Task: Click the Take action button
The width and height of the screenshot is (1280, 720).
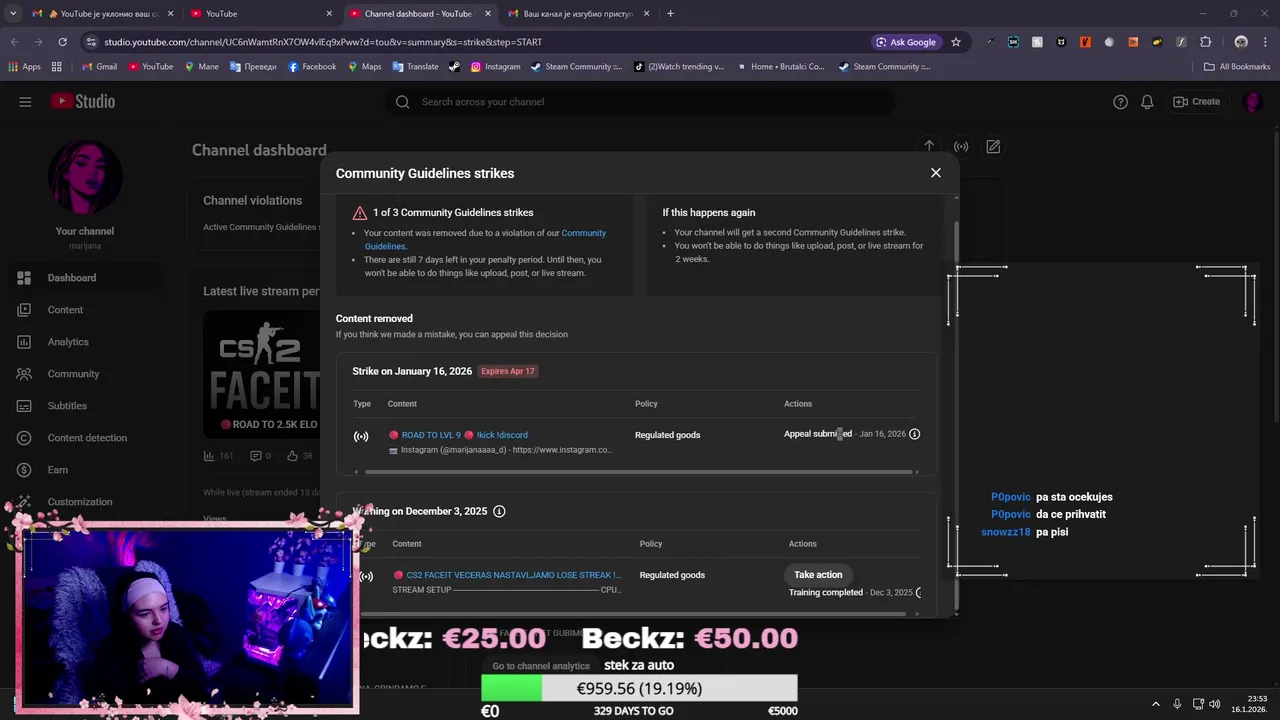Action: 818,575
